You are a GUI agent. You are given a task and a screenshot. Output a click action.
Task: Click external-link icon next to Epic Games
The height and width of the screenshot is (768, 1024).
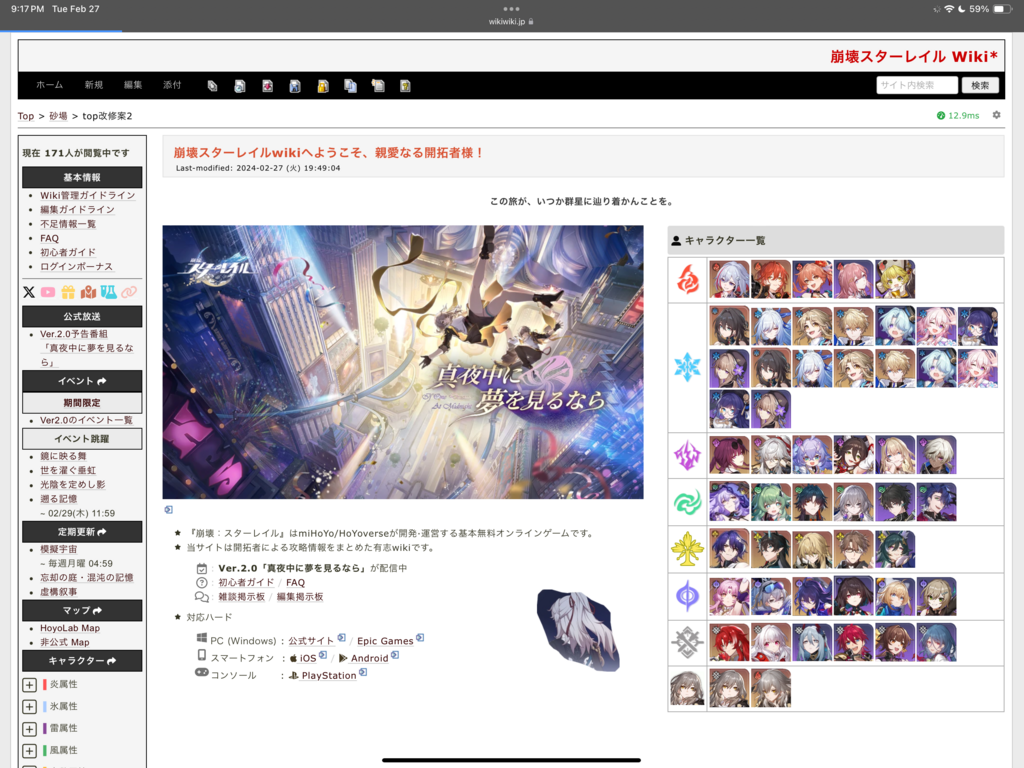point(420,638)
